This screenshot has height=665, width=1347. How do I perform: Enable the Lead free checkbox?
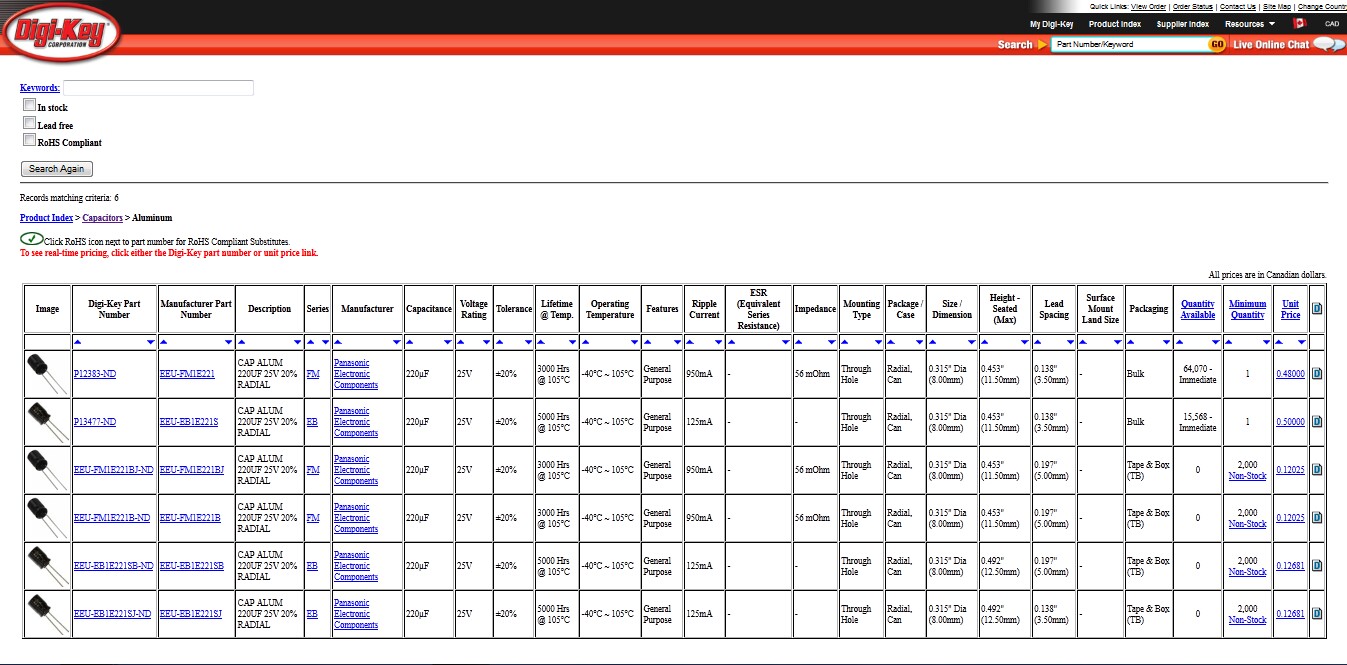pyautogui.click(x=29, y=123)
